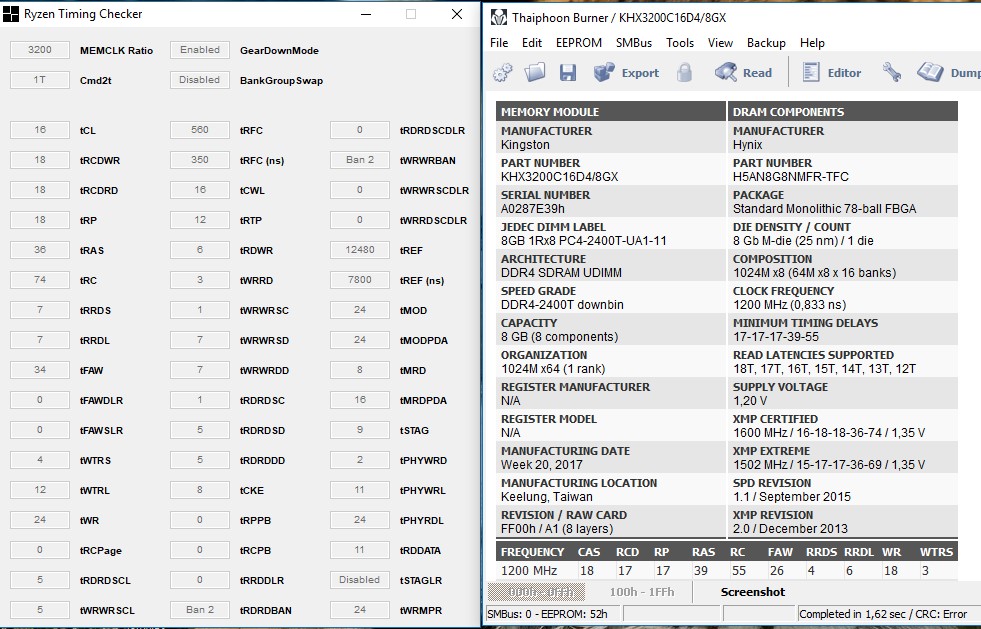This screenshot has height=629, width=981.
Task: Switch to the 000h - 0FFh tab
Action: point(536,592)
